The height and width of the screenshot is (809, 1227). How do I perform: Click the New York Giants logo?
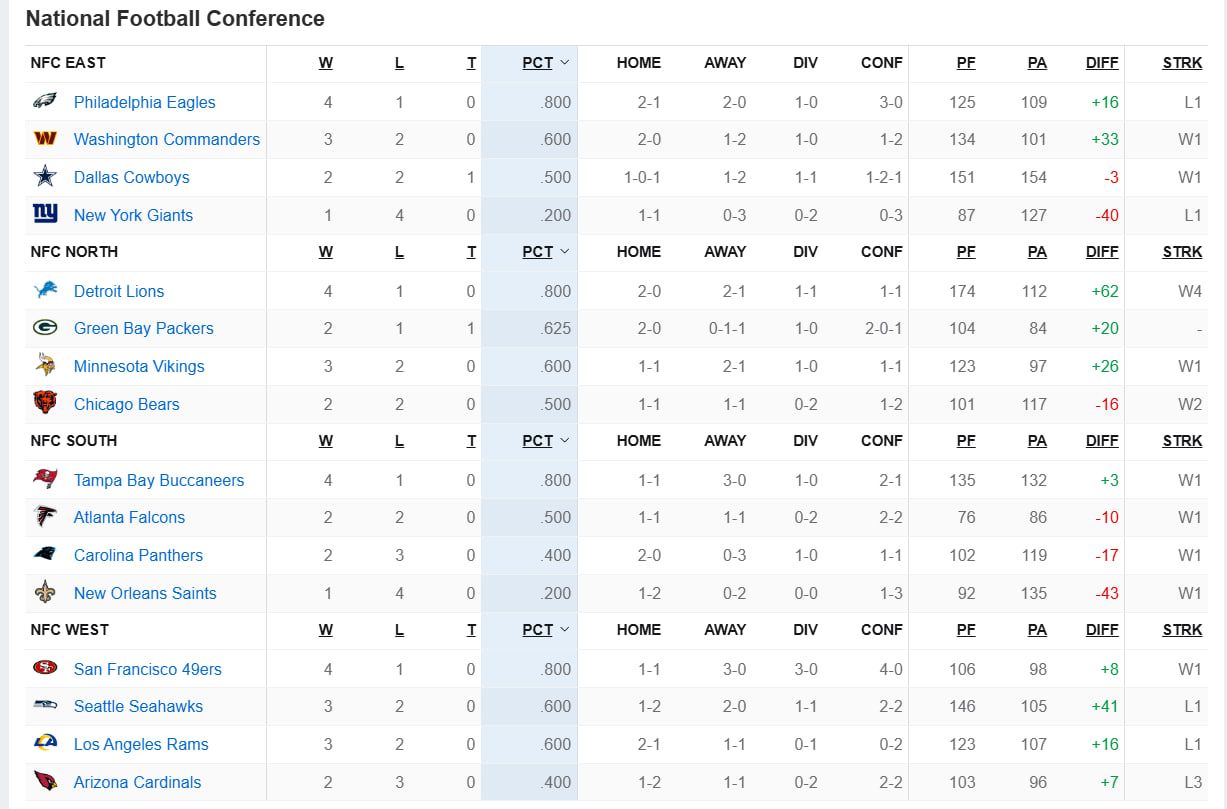45,214
